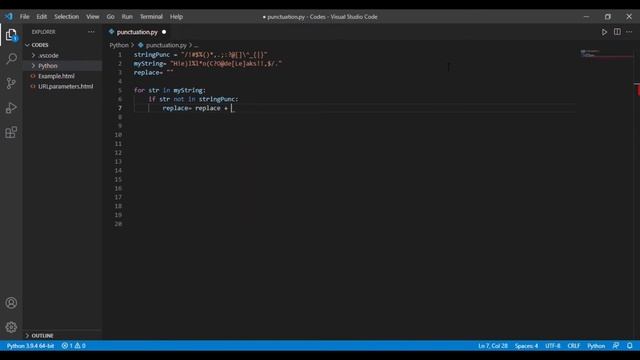640x360 pixels.
Task: Place cursor on the stringPunc line
Action: click(x=201, y=55)
